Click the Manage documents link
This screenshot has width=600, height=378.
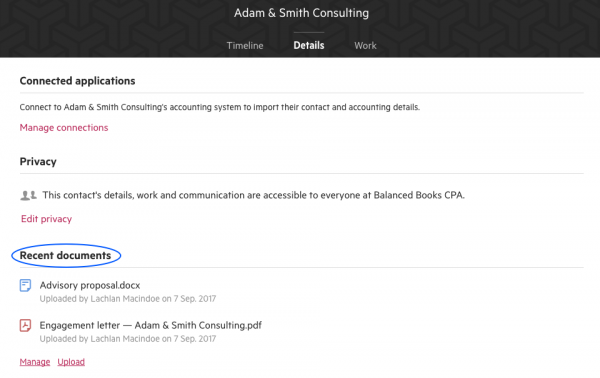(x=35, y=362)
